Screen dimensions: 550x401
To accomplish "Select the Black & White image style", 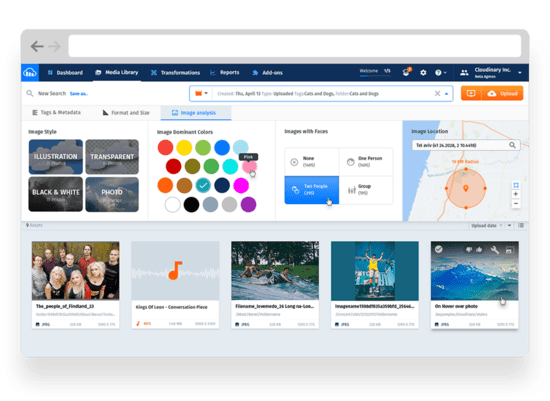I will point(56,194).
